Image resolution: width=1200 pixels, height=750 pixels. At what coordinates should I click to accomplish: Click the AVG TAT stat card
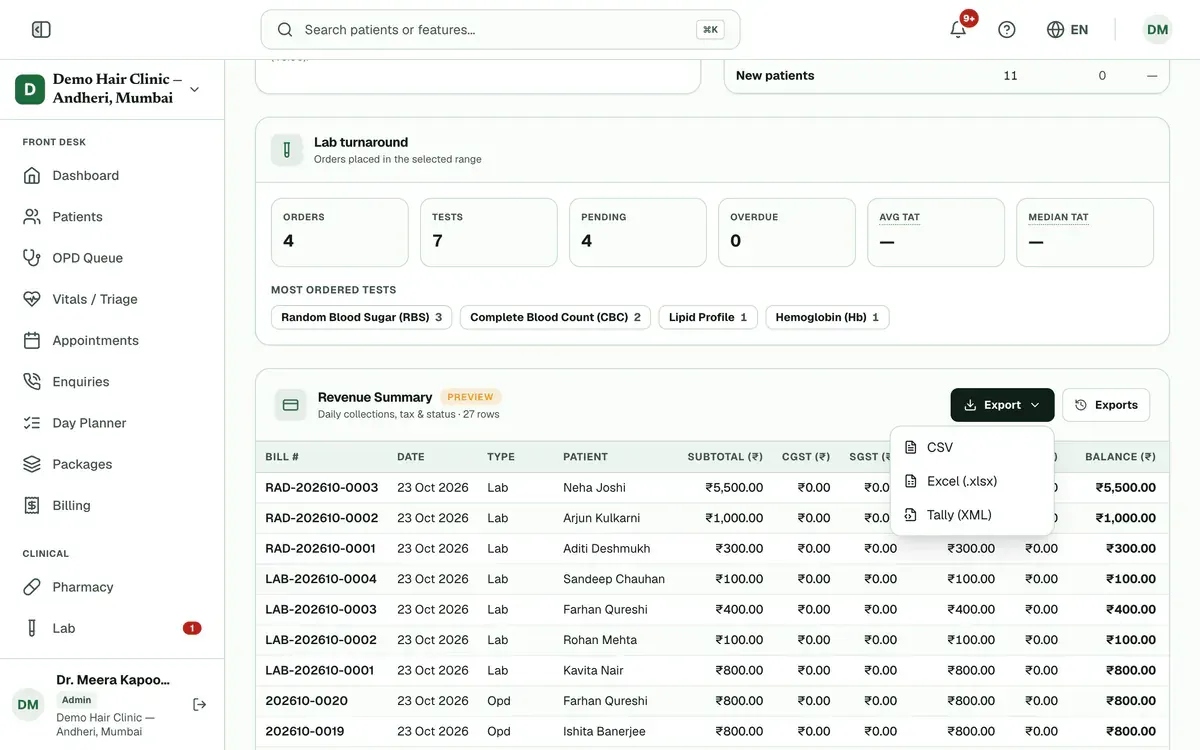click(935, 232)
